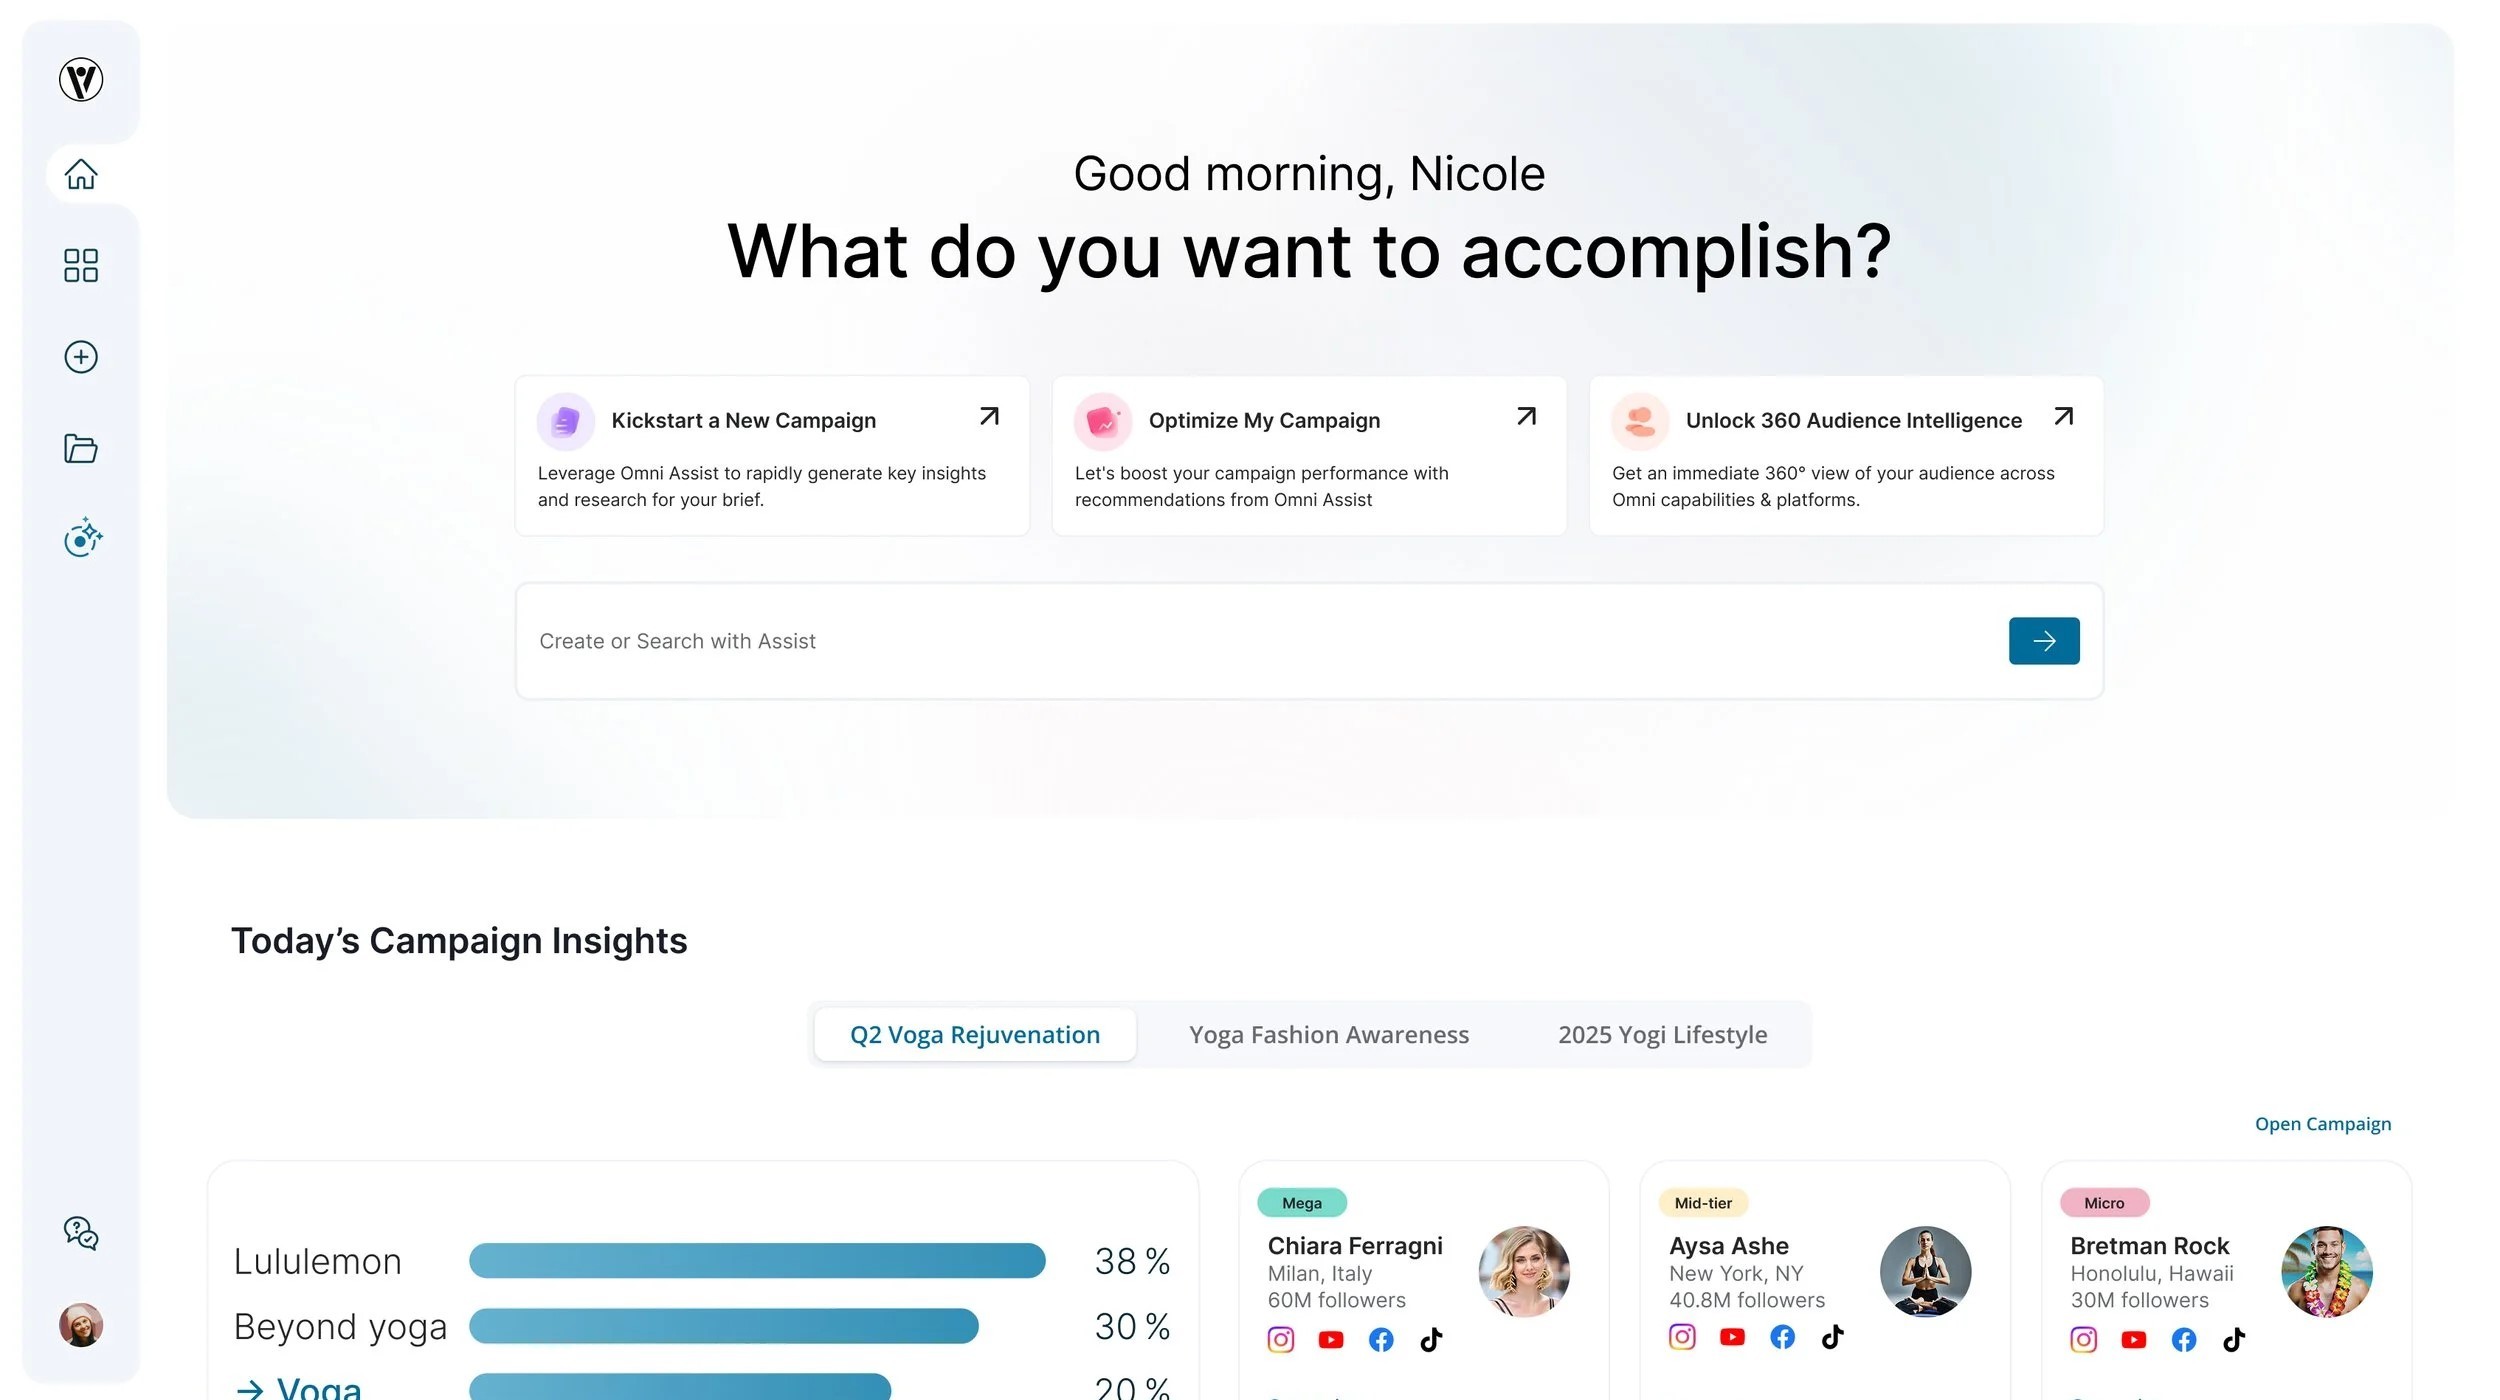Viewport: 2500px width, 1400px height.
Task: Launch Omni Assist via the sparkle sidebar icon
Action: (x=81, y=538)
